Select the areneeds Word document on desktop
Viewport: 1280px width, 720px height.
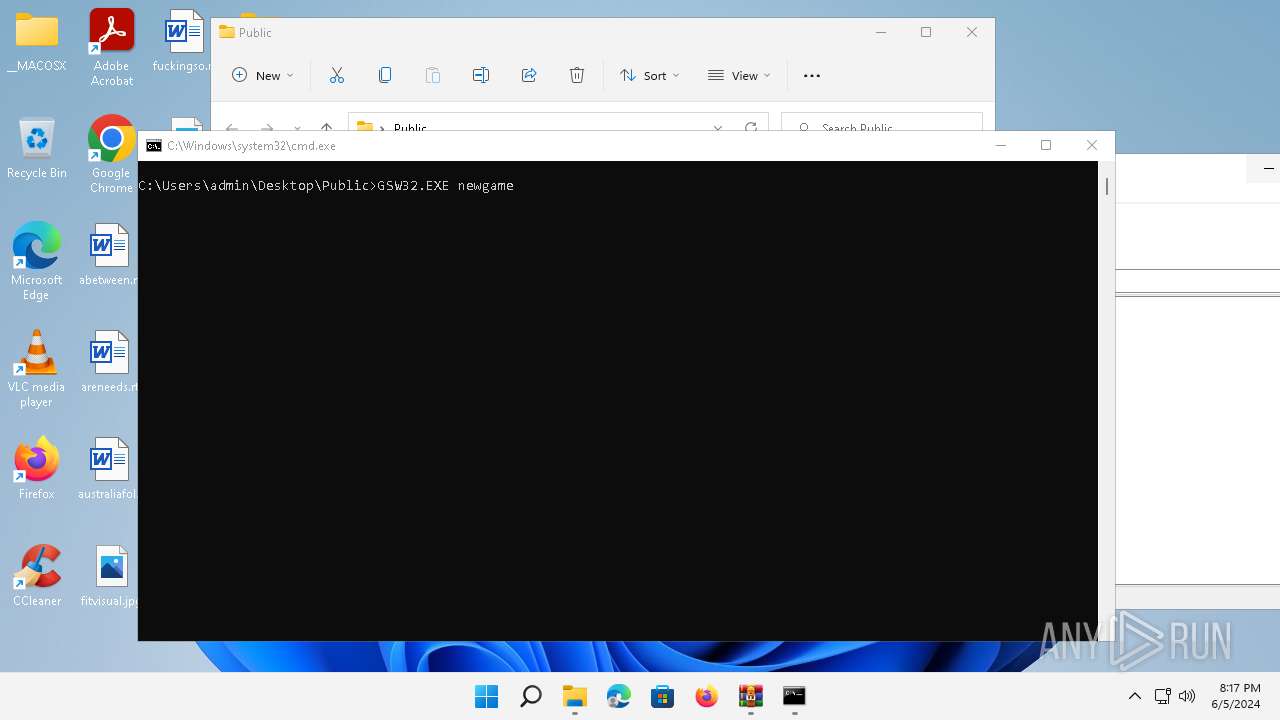108,361
